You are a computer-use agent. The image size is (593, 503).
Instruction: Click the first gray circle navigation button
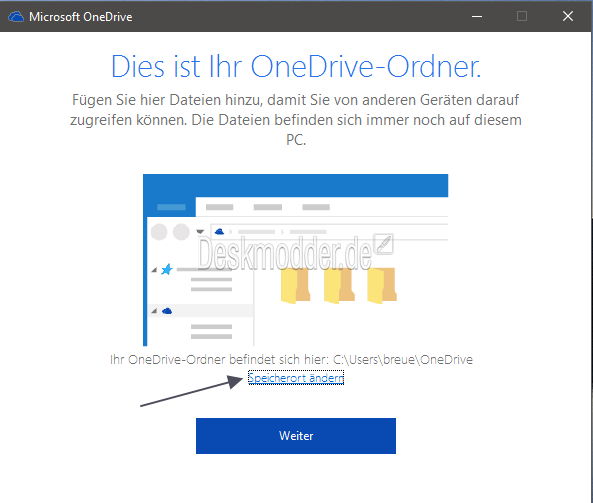(x=159, y=231)
